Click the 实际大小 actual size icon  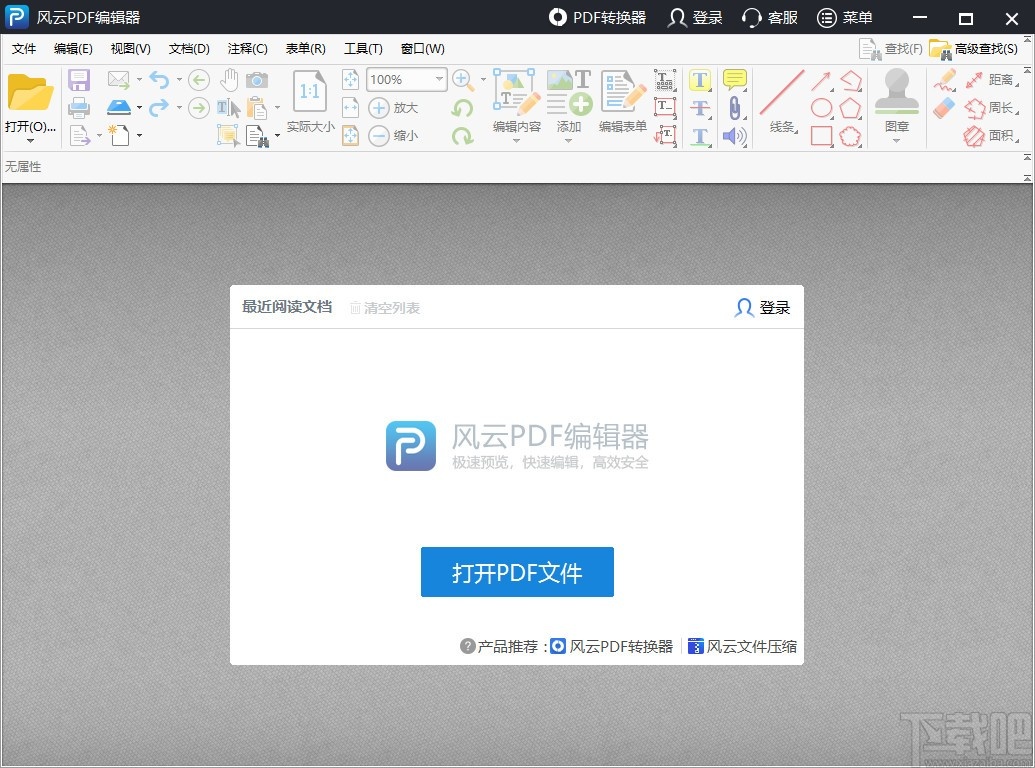pyautogui.click(x=310, y=93)
